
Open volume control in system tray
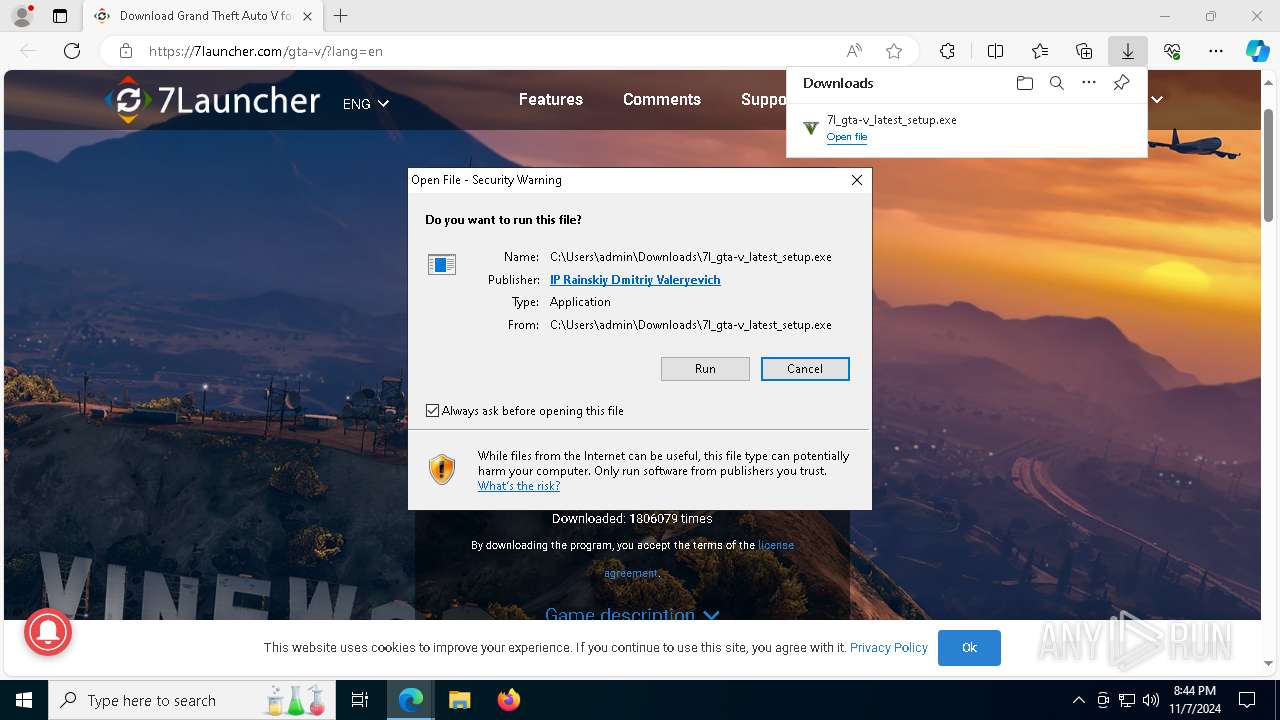tap(1151, 700)
